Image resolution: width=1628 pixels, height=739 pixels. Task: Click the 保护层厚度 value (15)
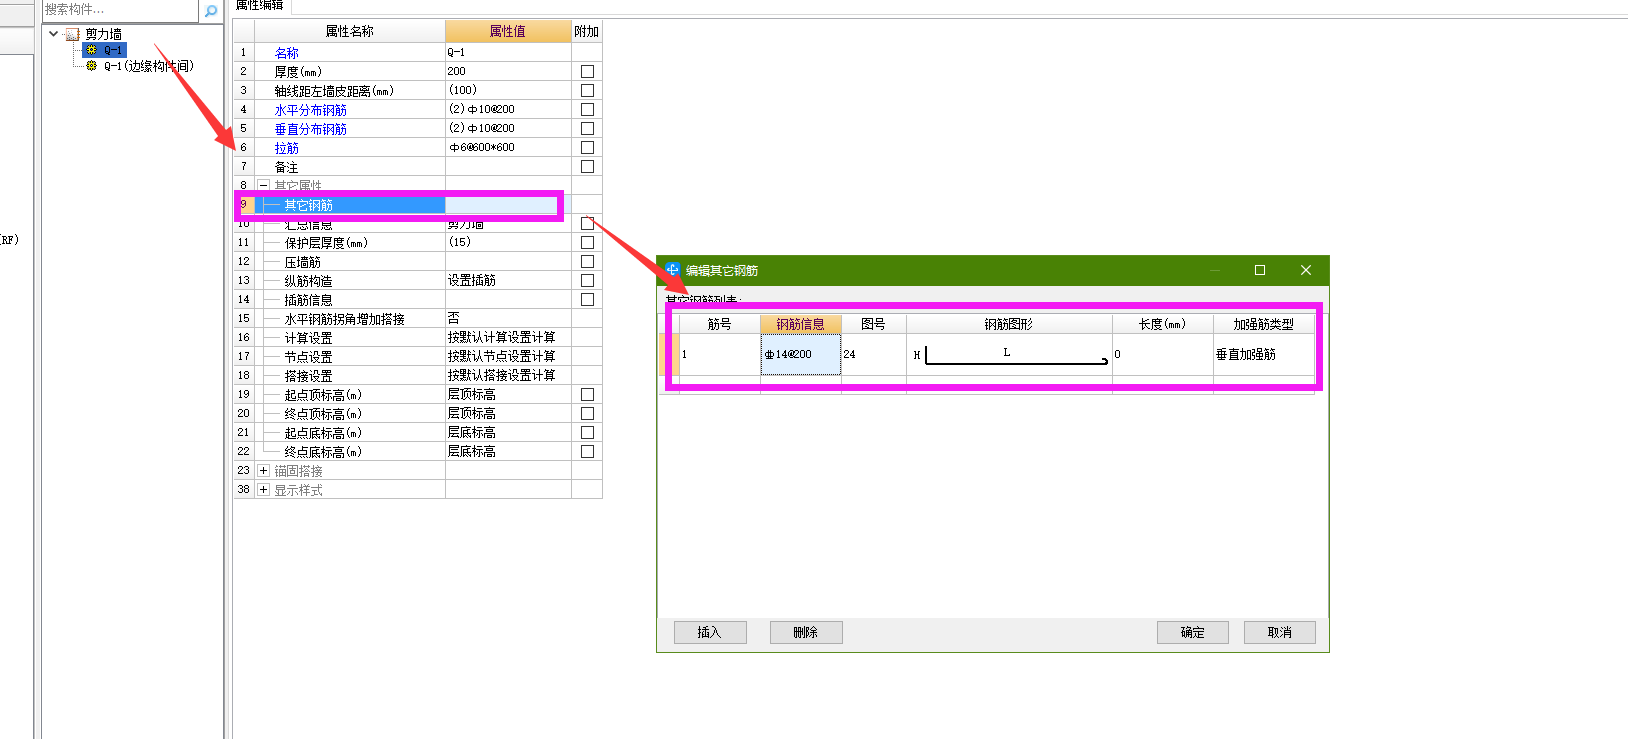click(508, 242)
